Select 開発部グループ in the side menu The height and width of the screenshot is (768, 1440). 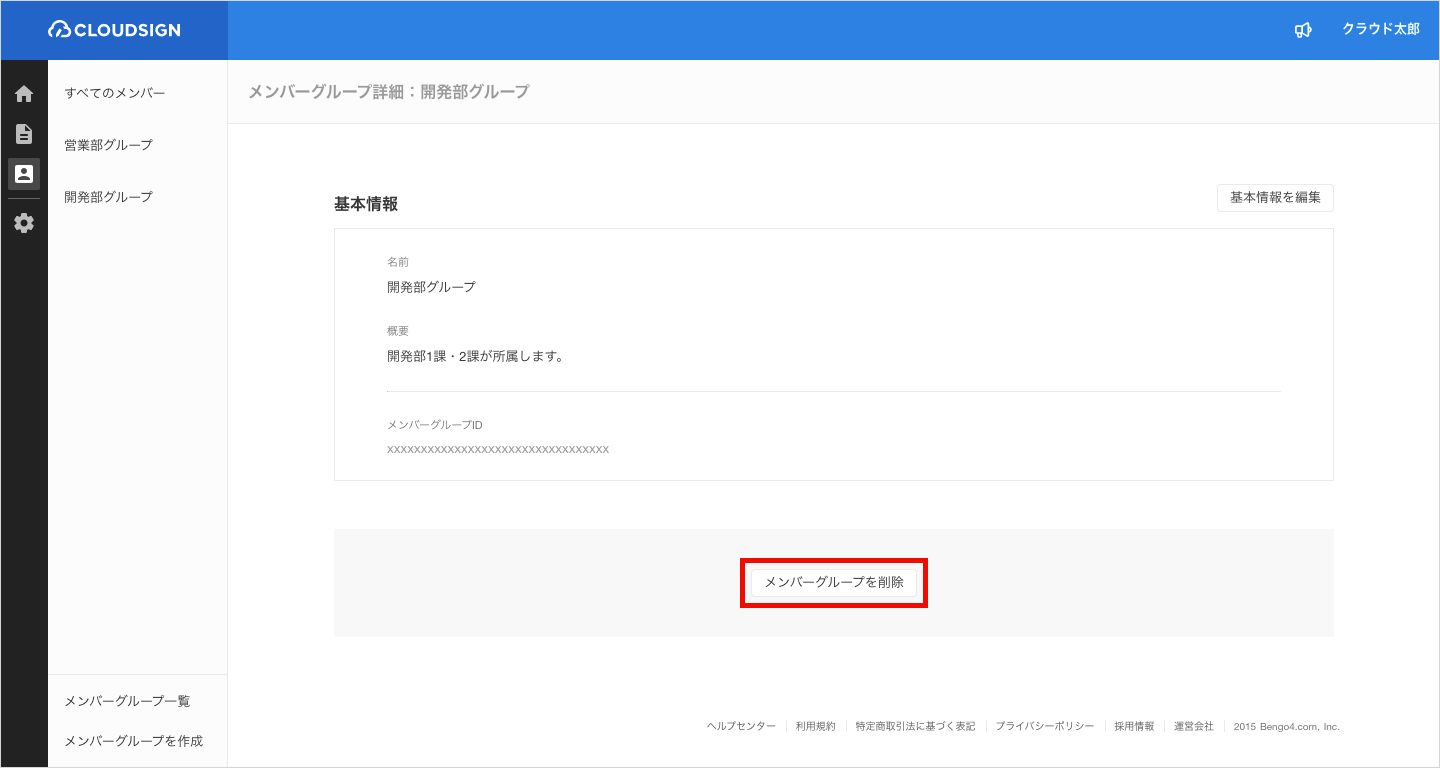108,197
